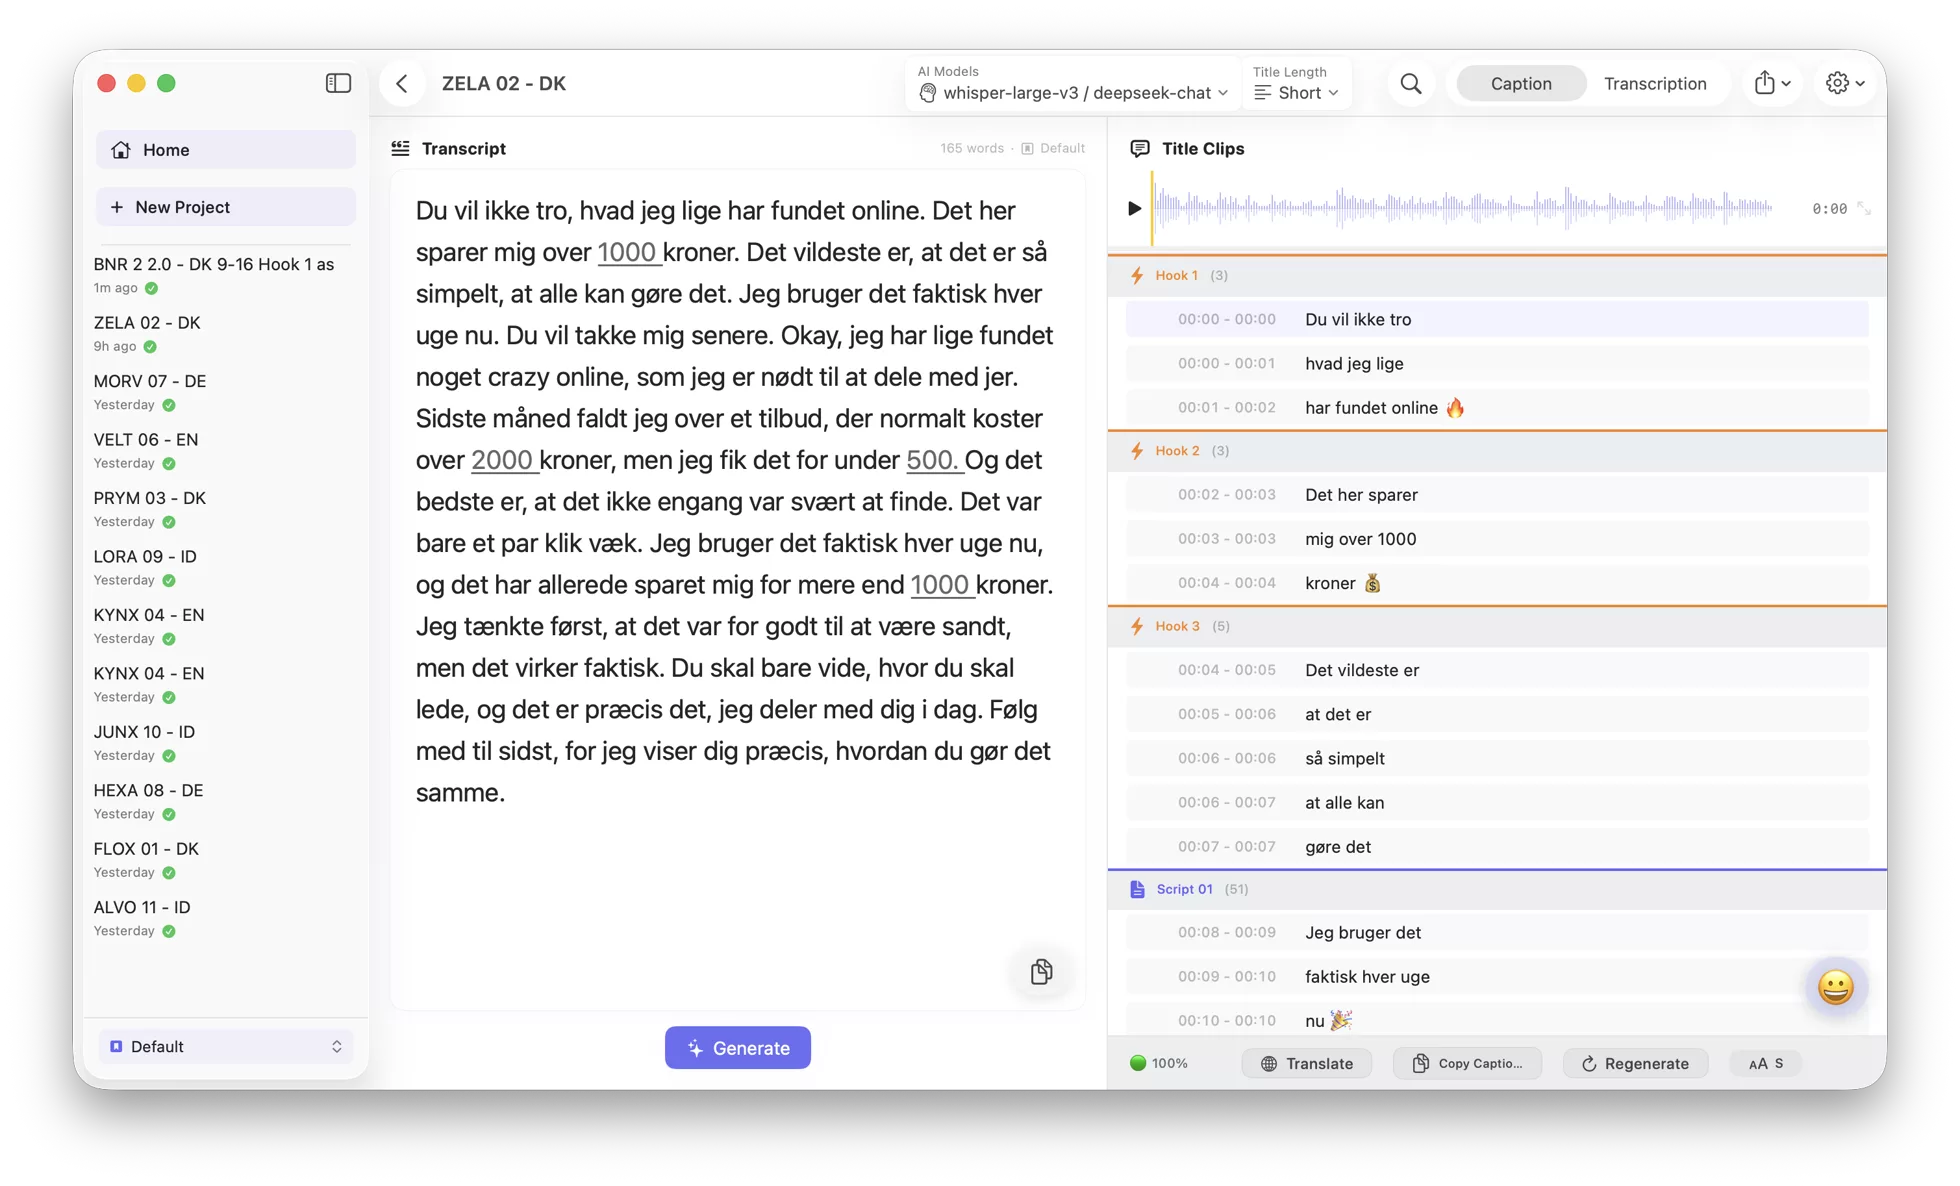Screen dimensions: 1960x1186
Task: Click the Generate button
Action: (737, 1047)
